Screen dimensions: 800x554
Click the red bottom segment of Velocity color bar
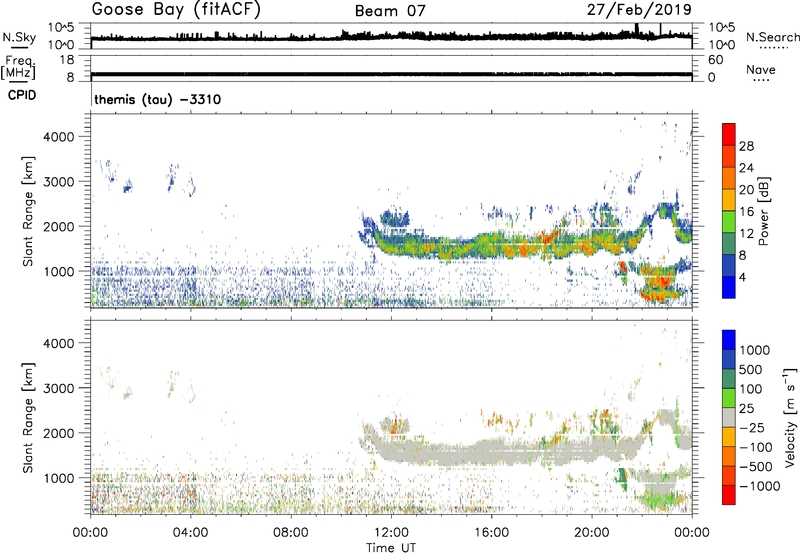pos(729,495)
